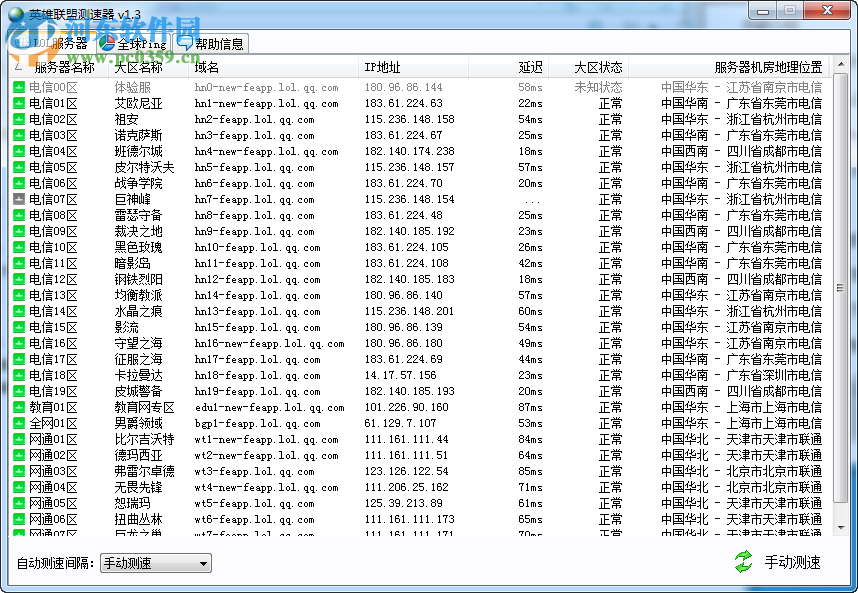Click the 手动测速 button to start manual test
The width and height of the screenshot is (858, 593).
click(794, 562)
